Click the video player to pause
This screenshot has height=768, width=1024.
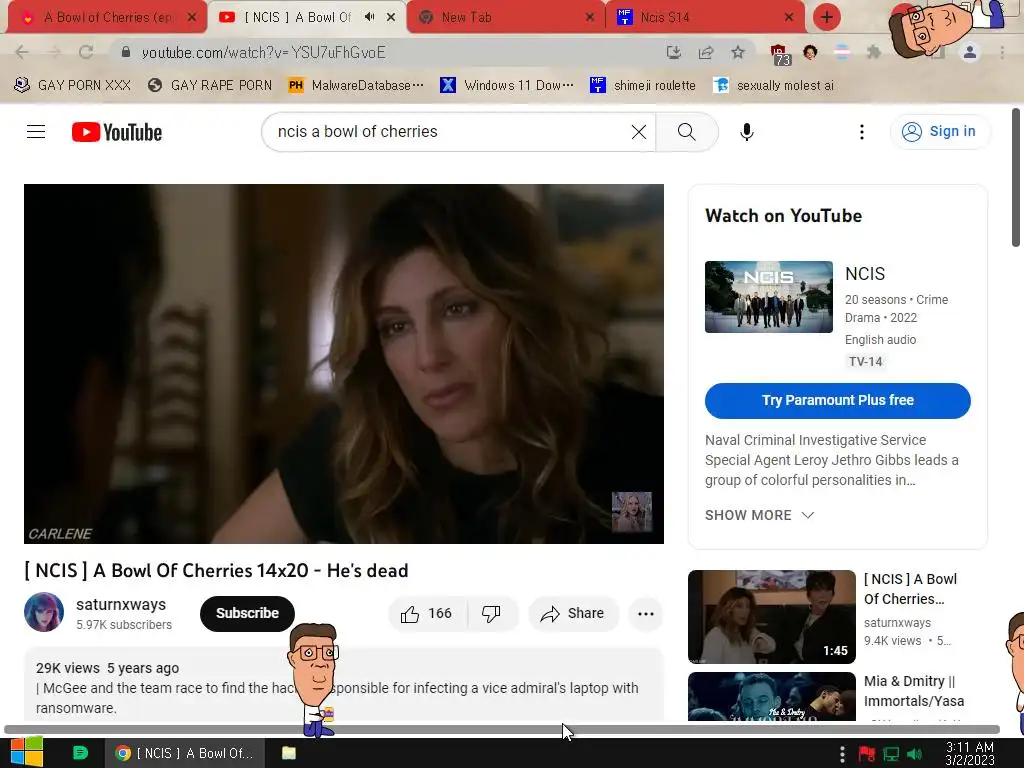click(344, 363)
